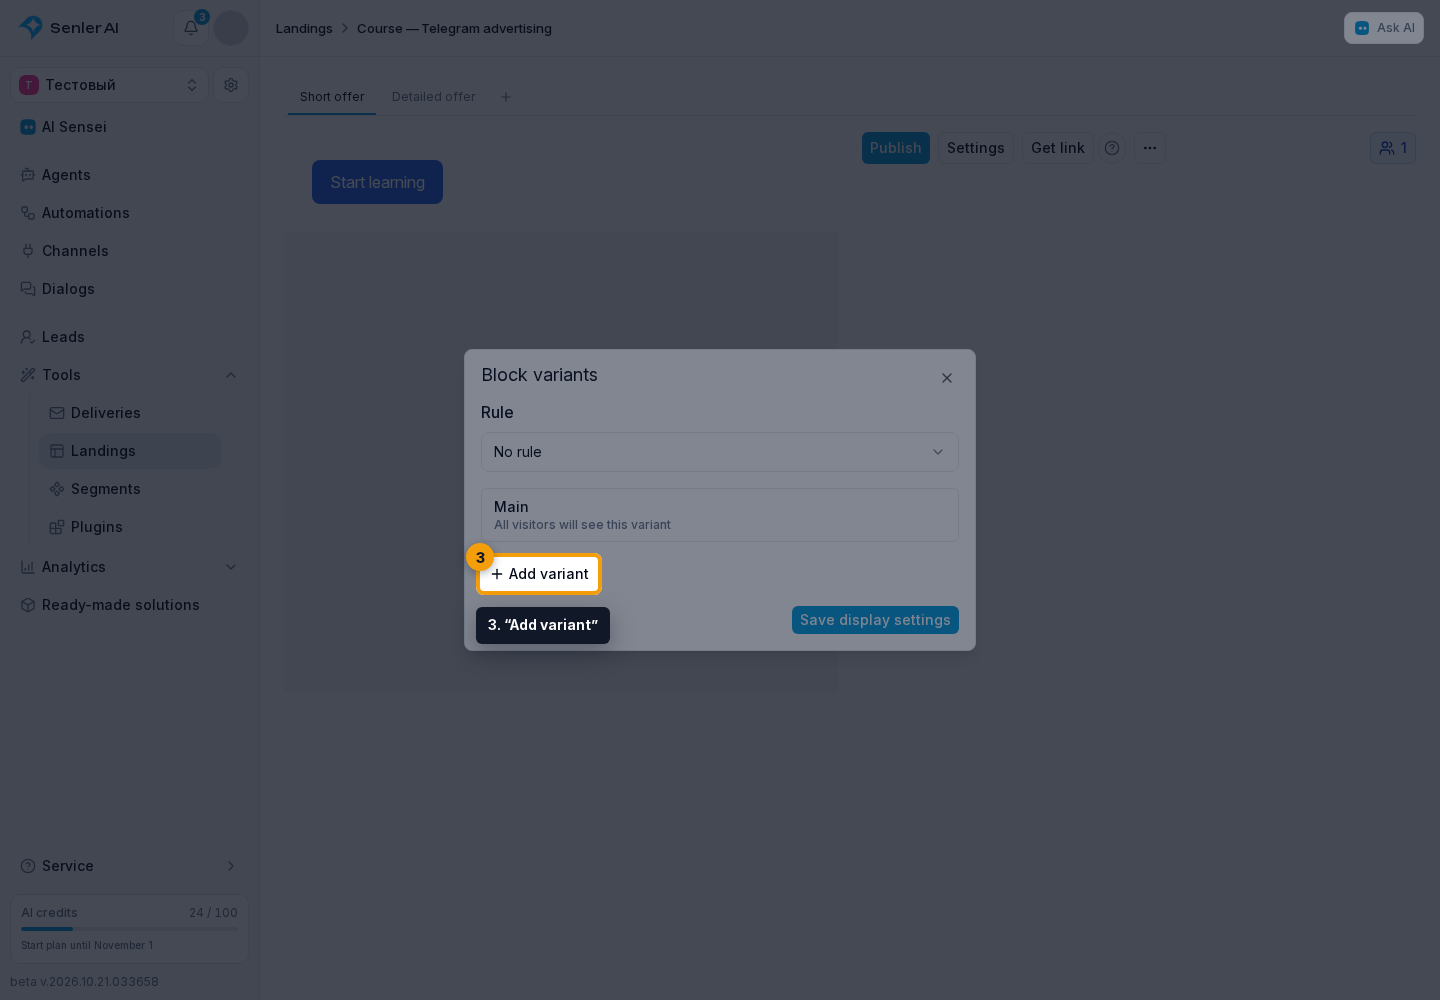Click the AI credits progress bar
Viewport: 1440px width, 1000px height.
(130, 929)
